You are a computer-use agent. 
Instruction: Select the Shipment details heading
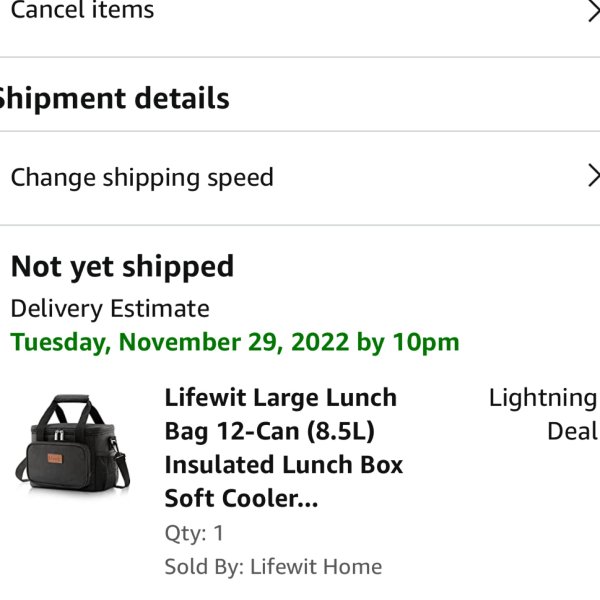[x=113, y=98]
